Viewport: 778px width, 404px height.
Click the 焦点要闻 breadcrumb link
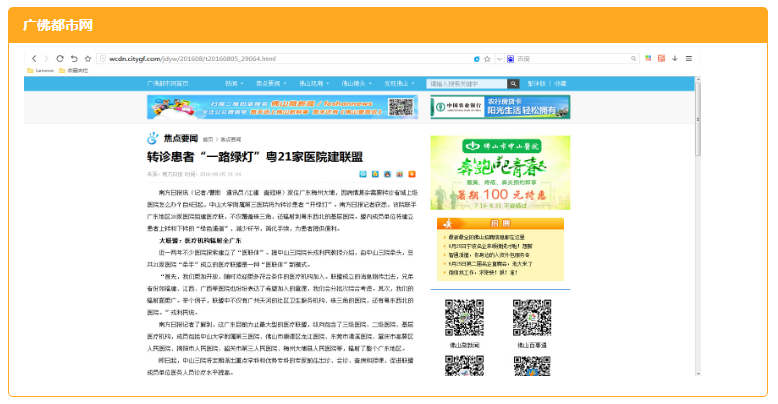231,139
